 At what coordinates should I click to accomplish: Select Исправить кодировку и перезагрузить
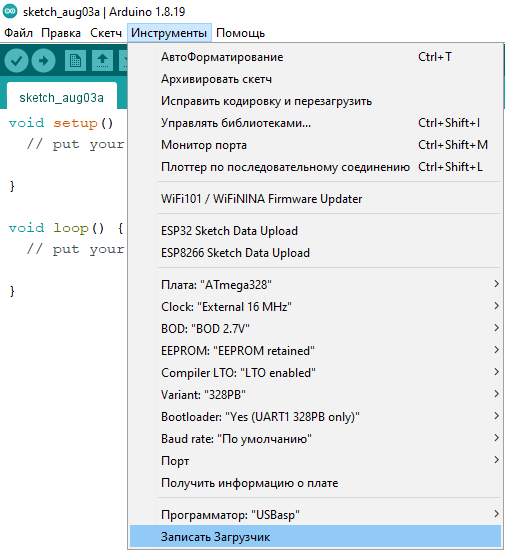[x=315, y=101]
